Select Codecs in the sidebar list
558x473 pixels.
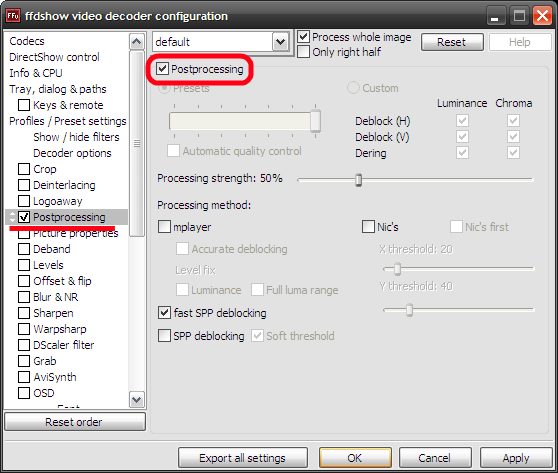pos(27,41)
